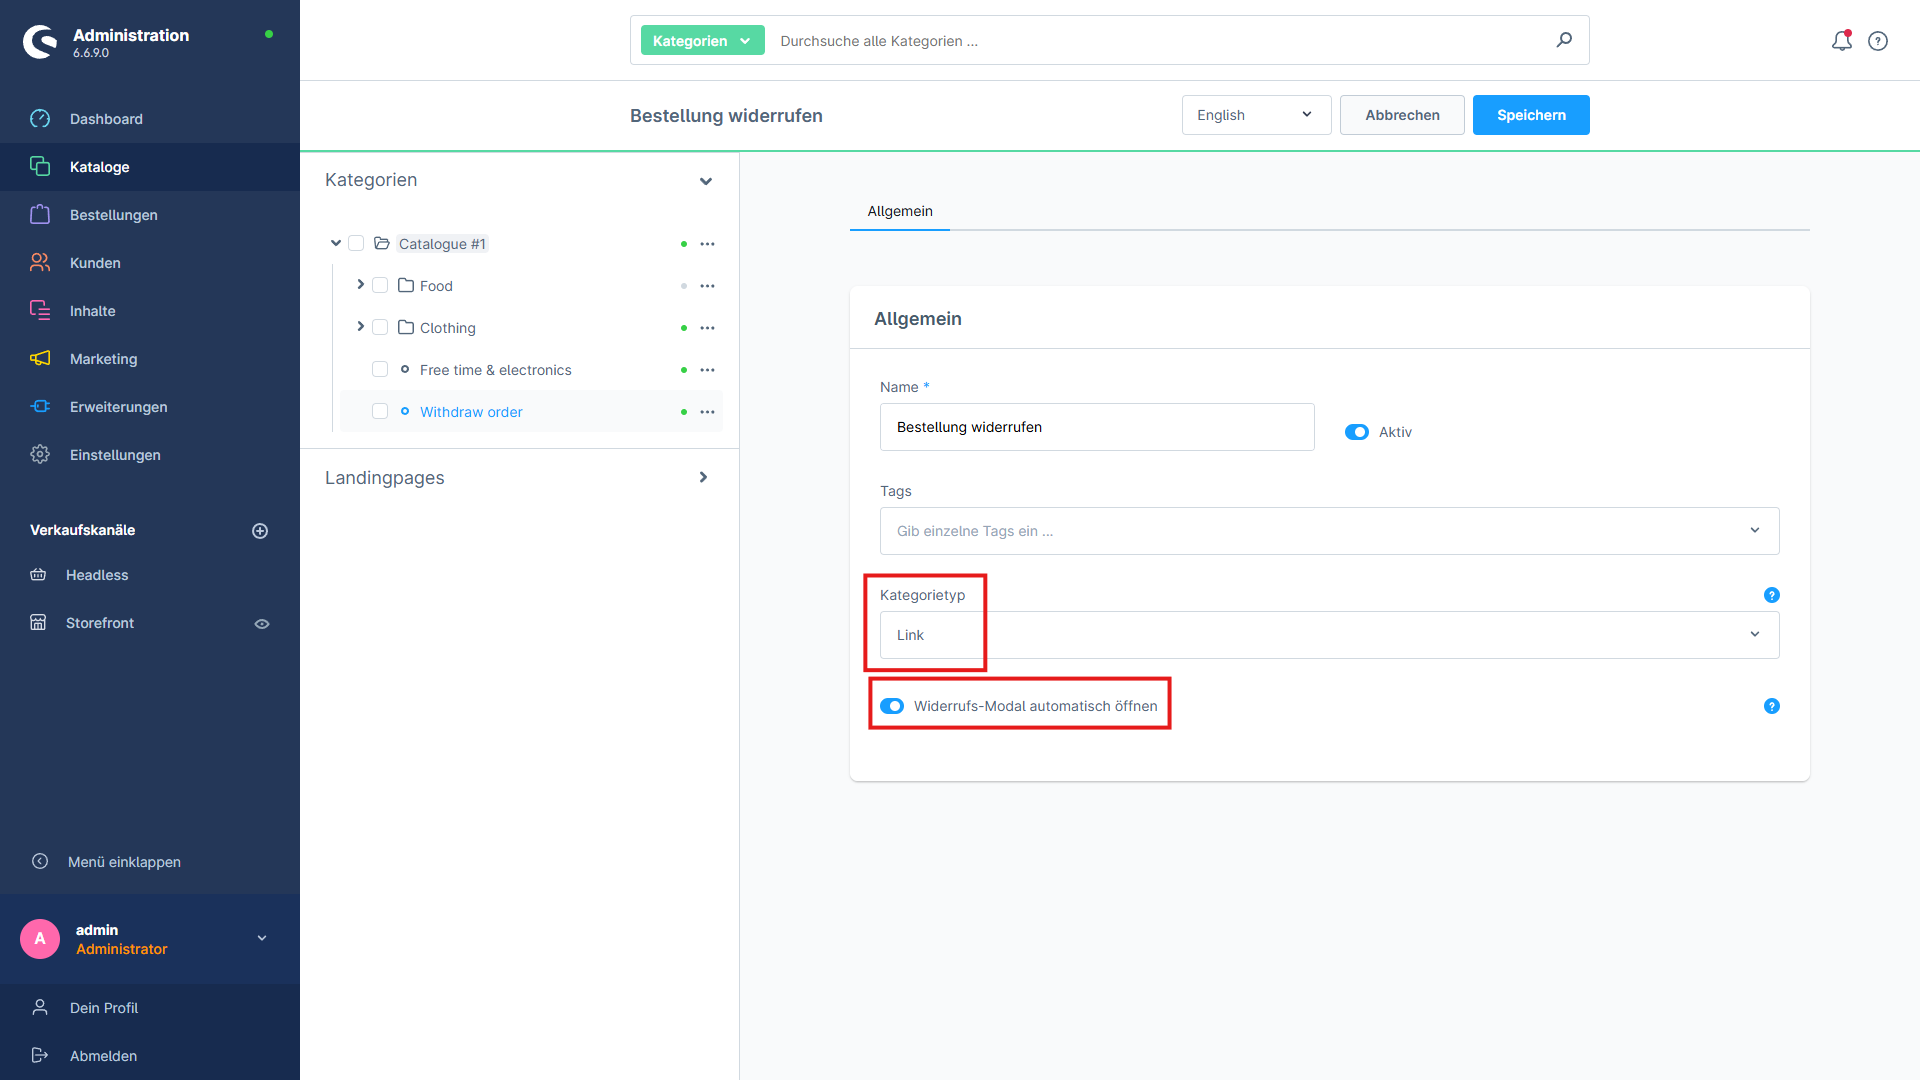Toggle the Aktiv switch

tap(1356, 432)
